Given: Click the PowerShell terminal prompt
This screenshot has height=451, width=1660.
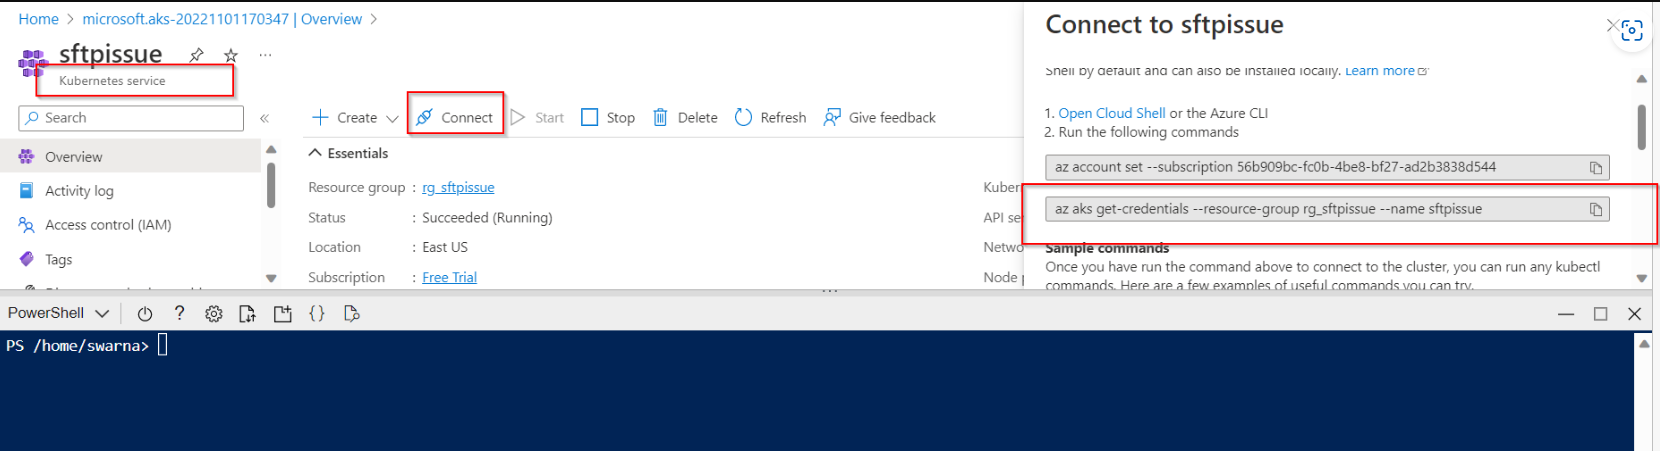Looking at the screenshot, I should 87,346.
